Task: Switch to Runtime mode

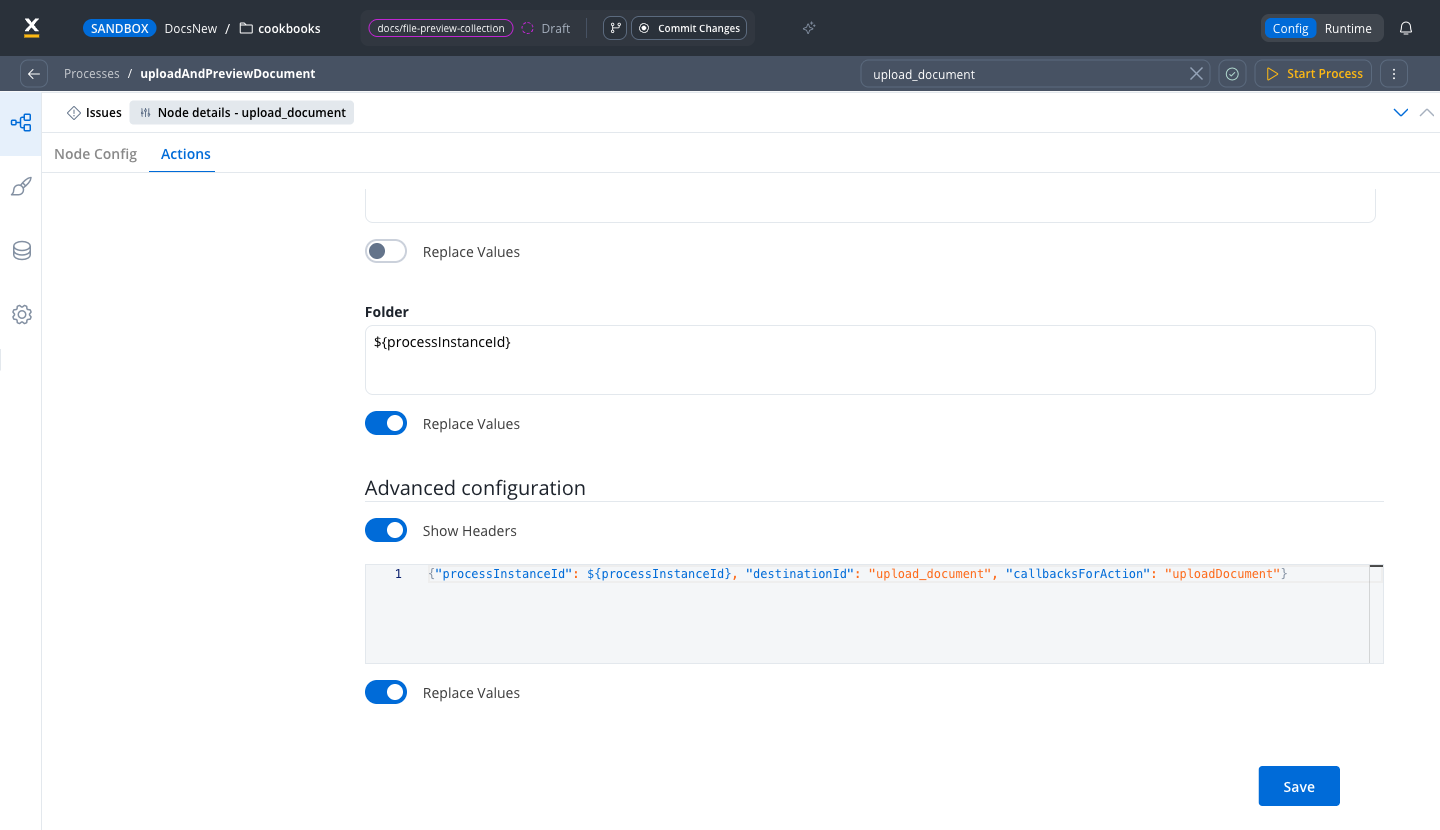Action: pyautogui.click(x=1348, y=28)
